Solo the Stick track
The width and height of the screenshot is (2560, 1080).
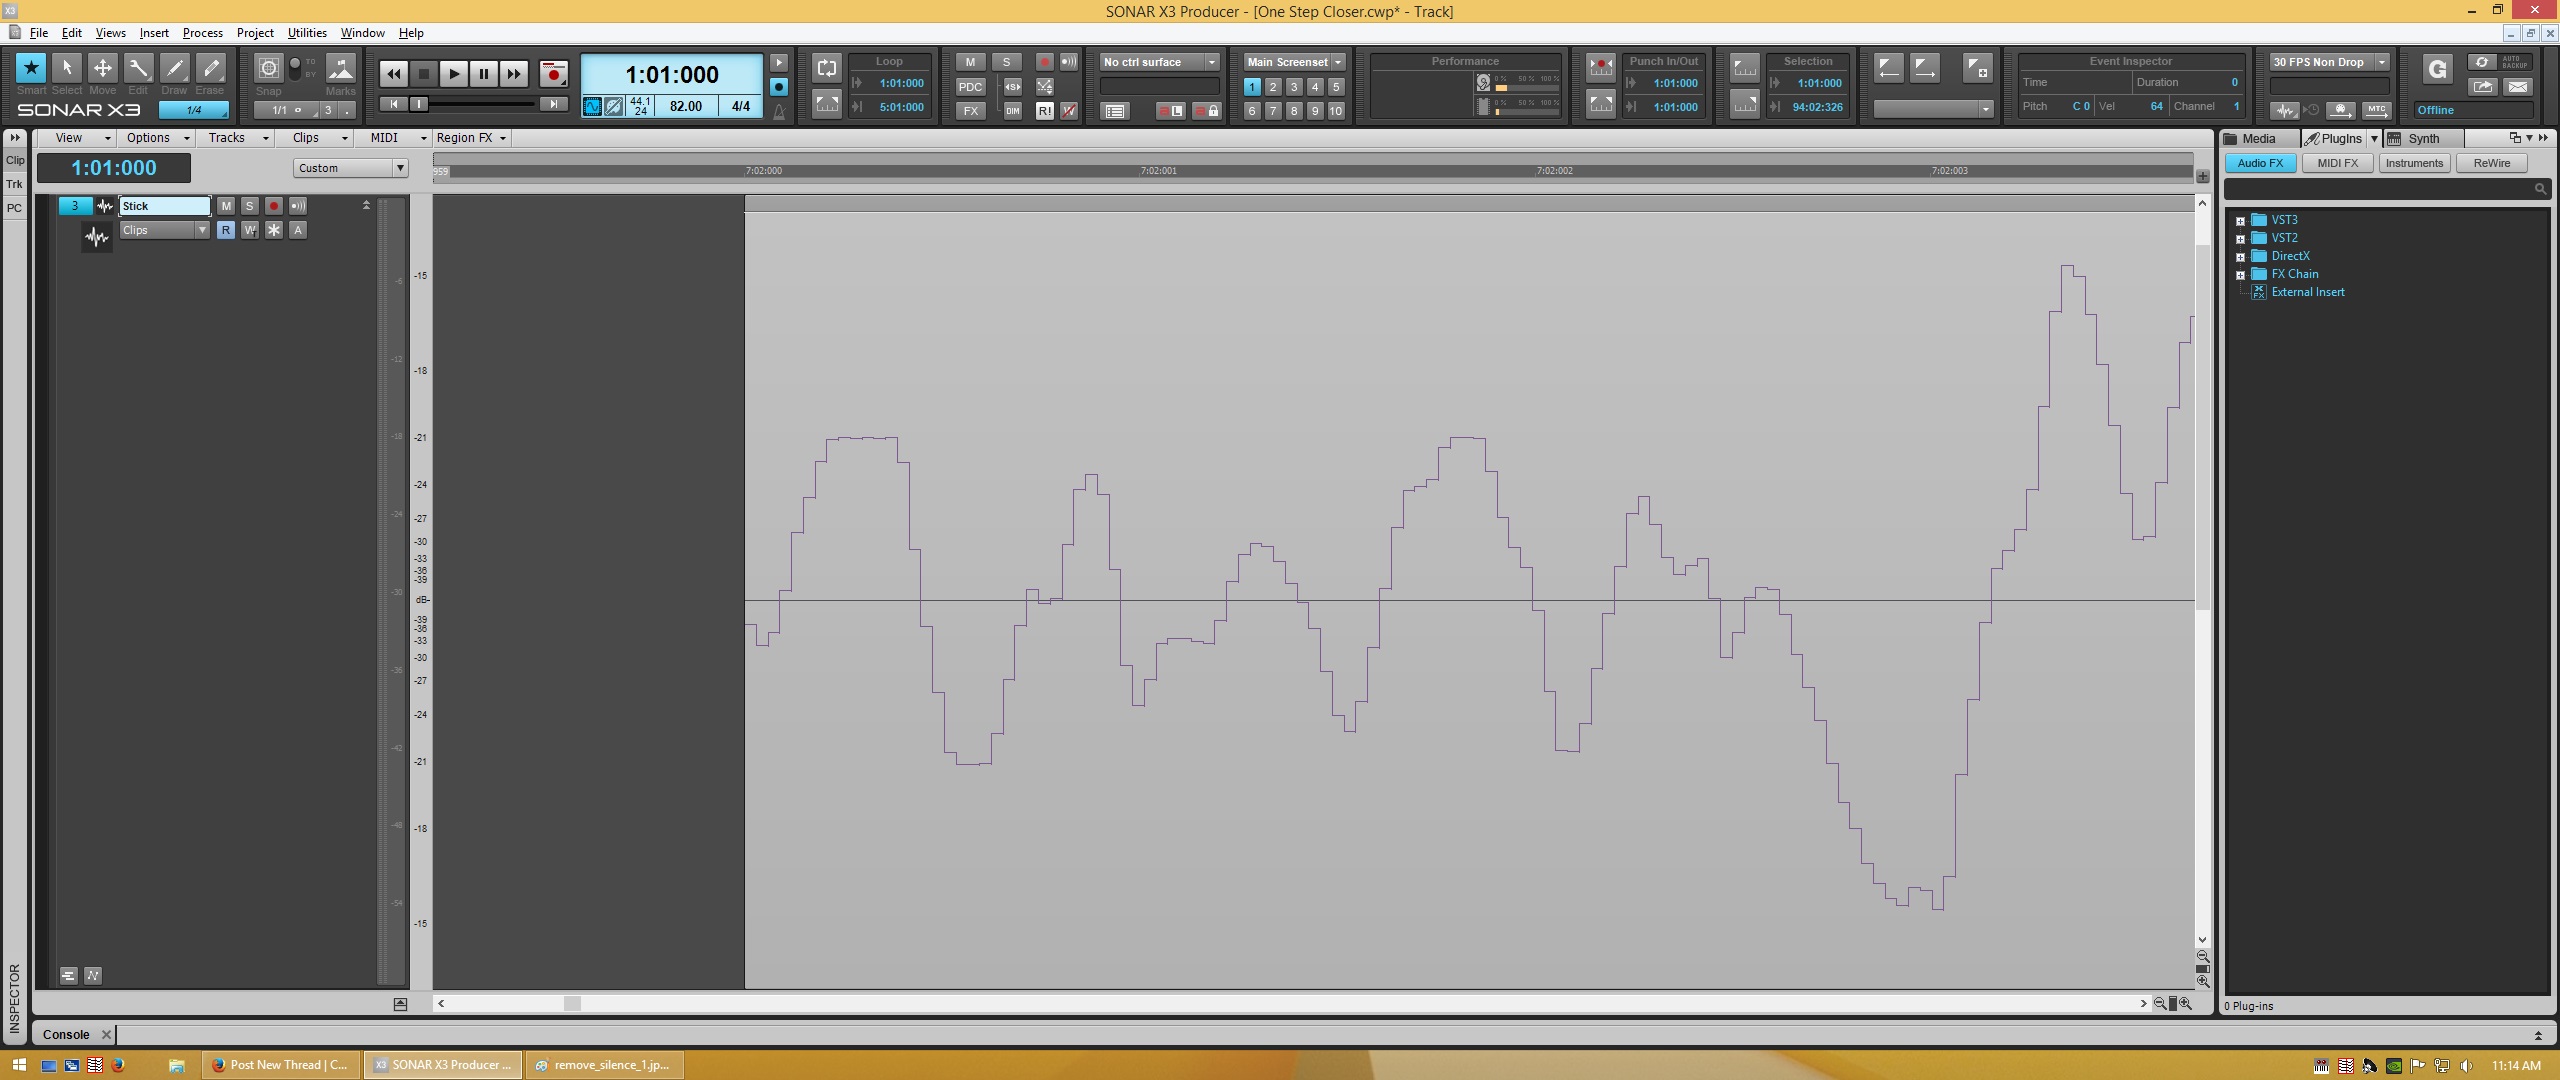point(250,206)
